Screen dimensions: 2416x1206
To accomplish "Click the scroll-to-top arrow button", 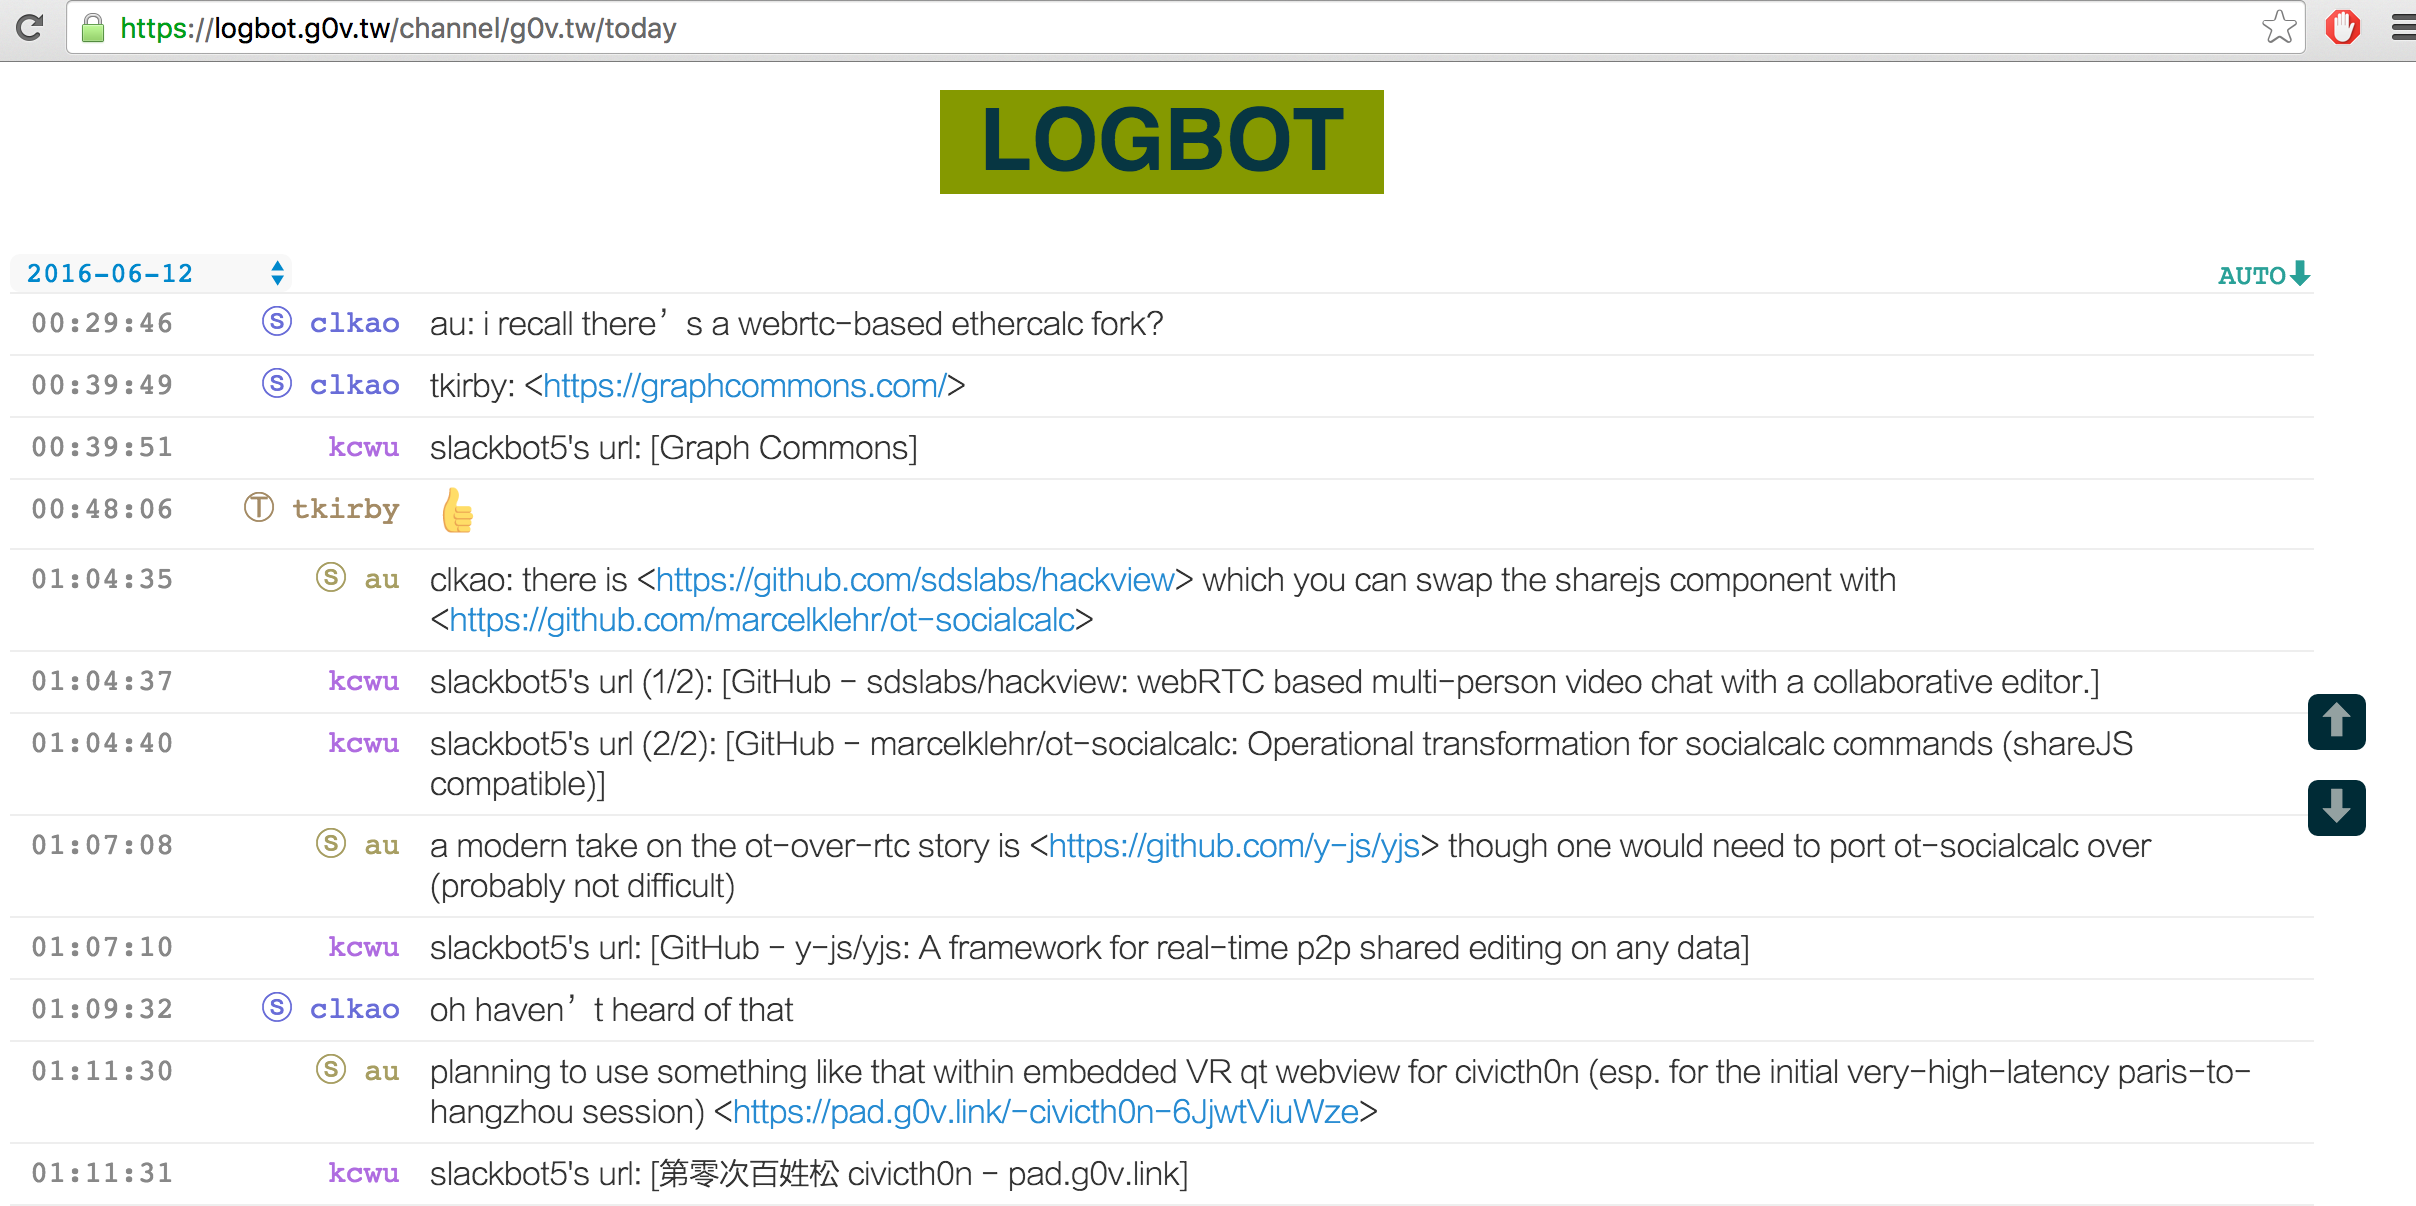I will (x=2336, y=721).
